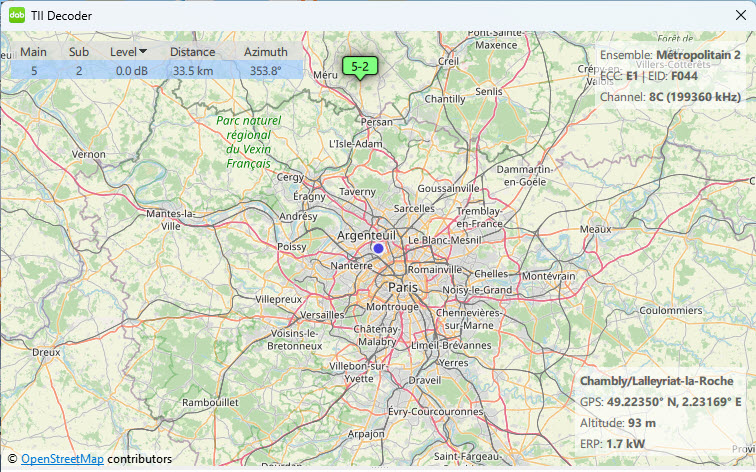Click the Vernon label on the map

point(89,154)
